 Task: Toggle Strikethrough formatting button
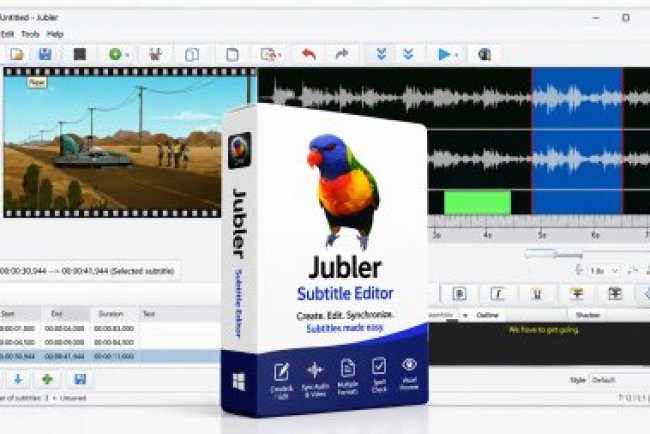(x=576, y=293)
